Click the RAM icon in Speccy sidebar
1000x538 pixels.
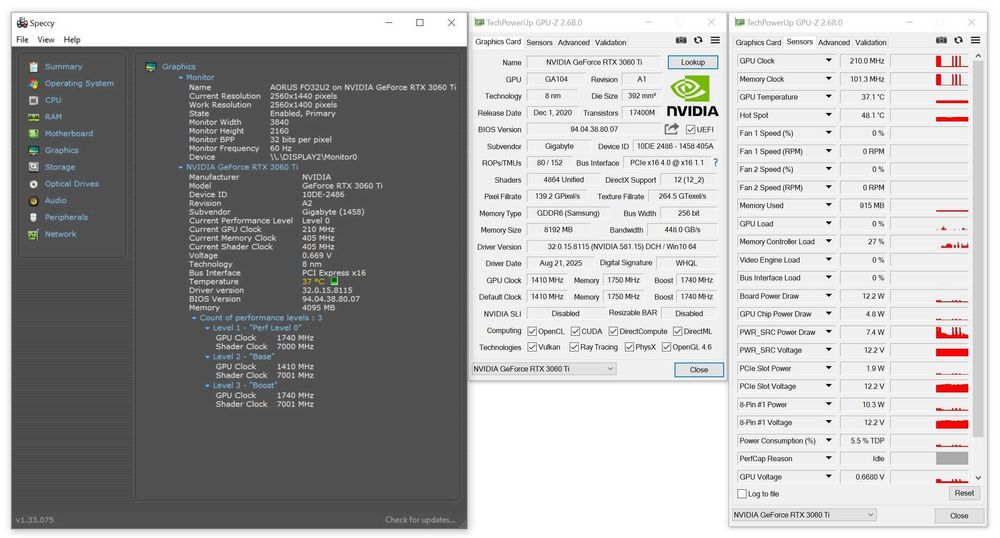(x=34, y=117)
